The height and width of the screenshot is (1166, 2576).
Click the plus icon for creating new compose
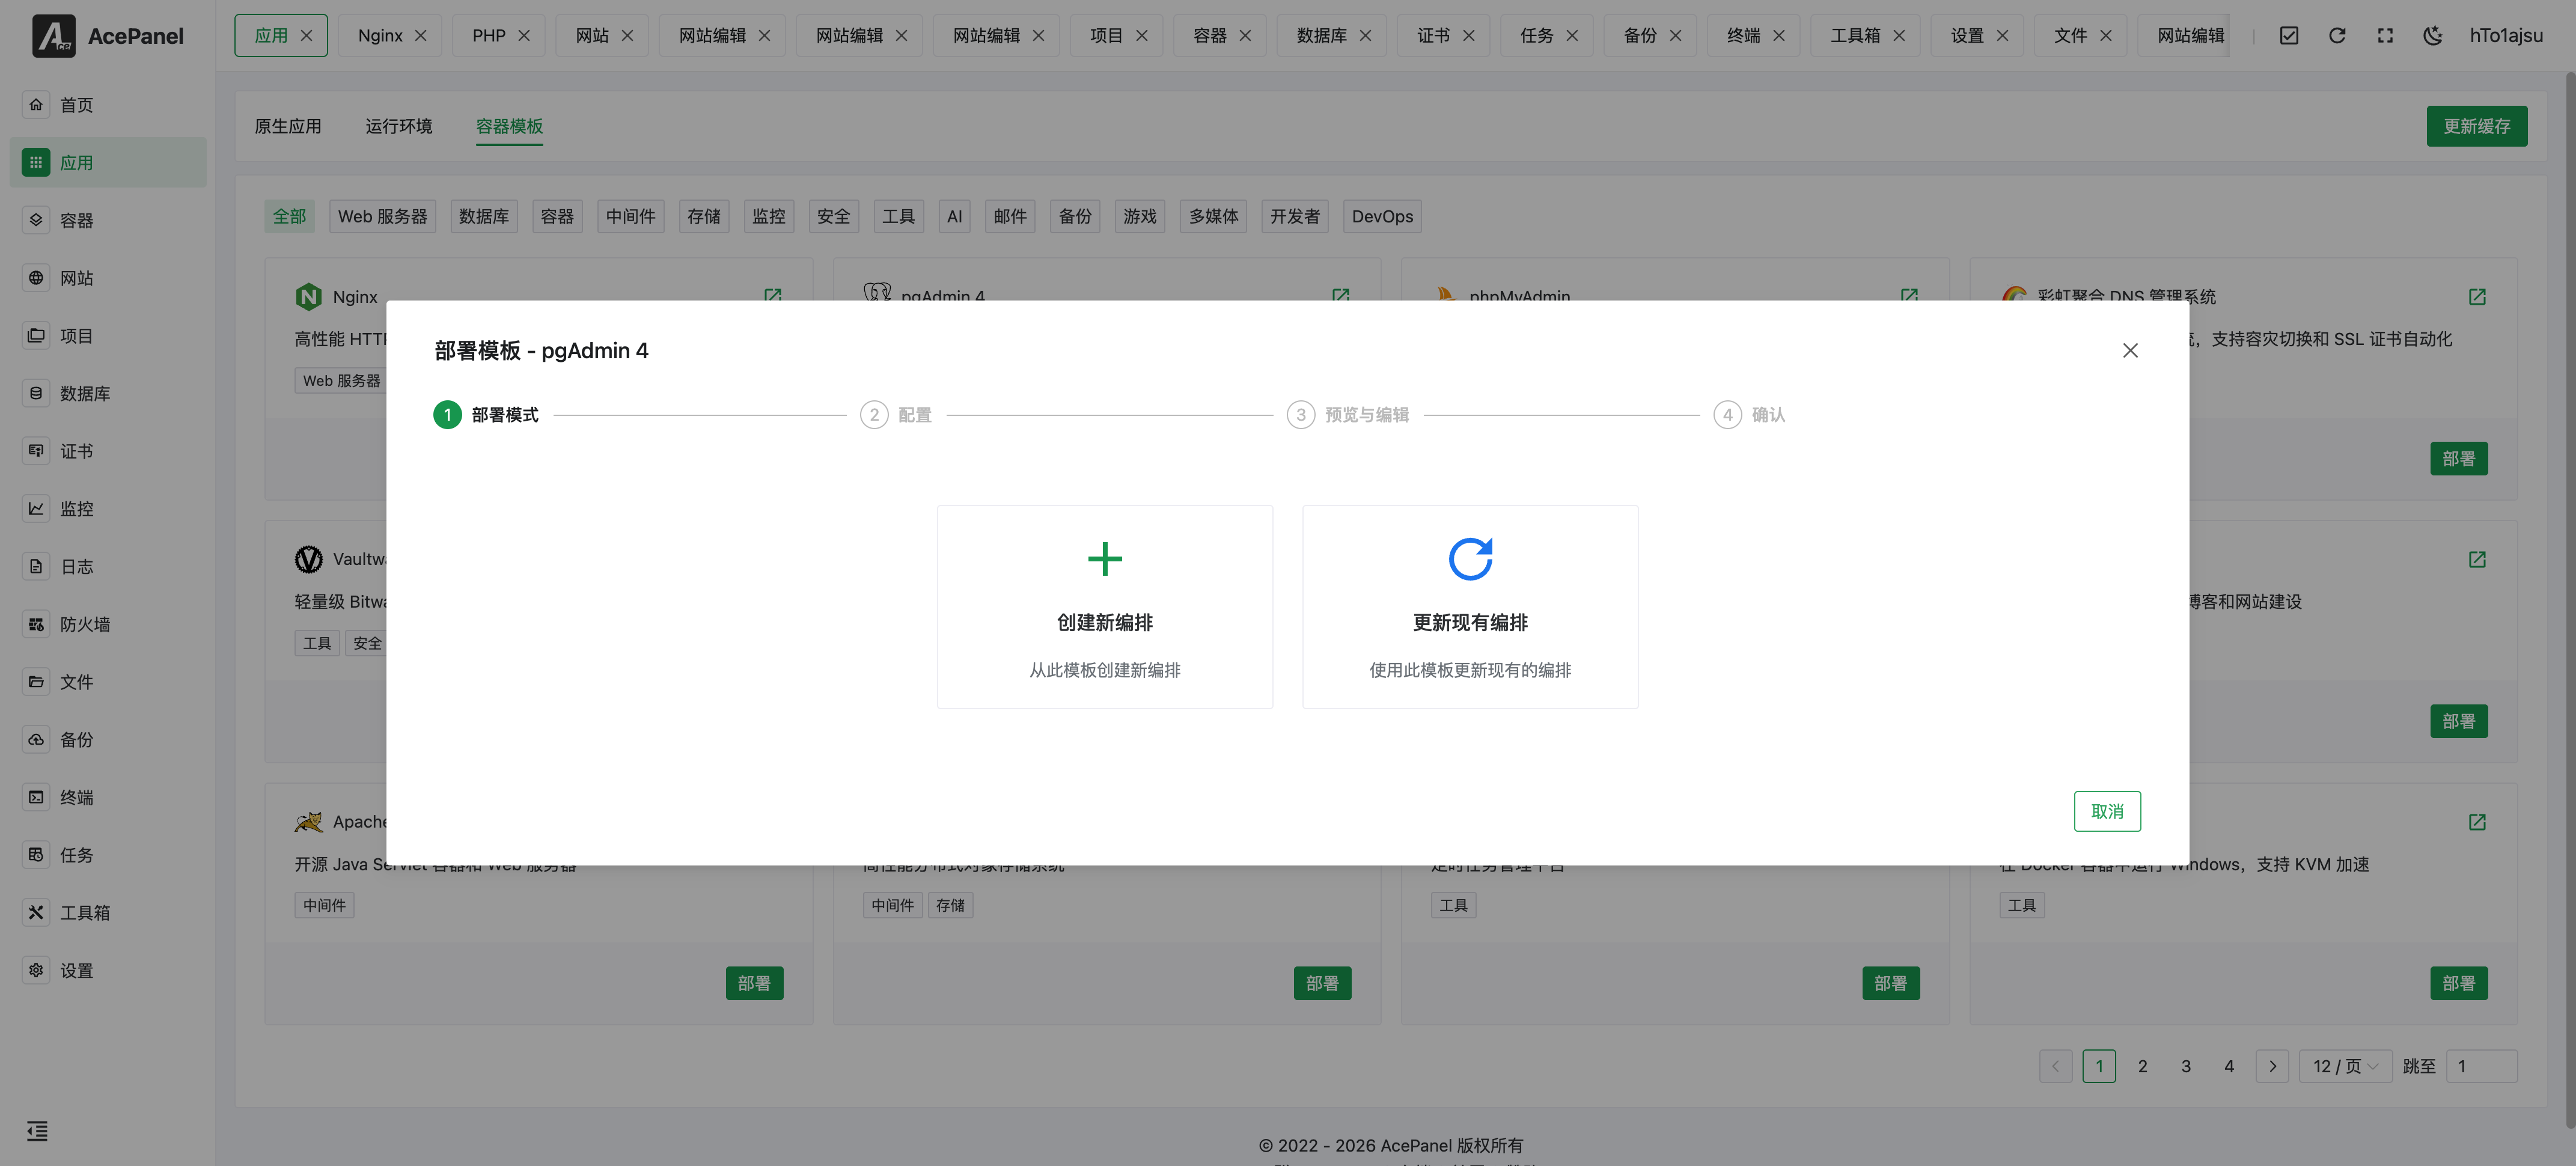tap(1104, 559)
